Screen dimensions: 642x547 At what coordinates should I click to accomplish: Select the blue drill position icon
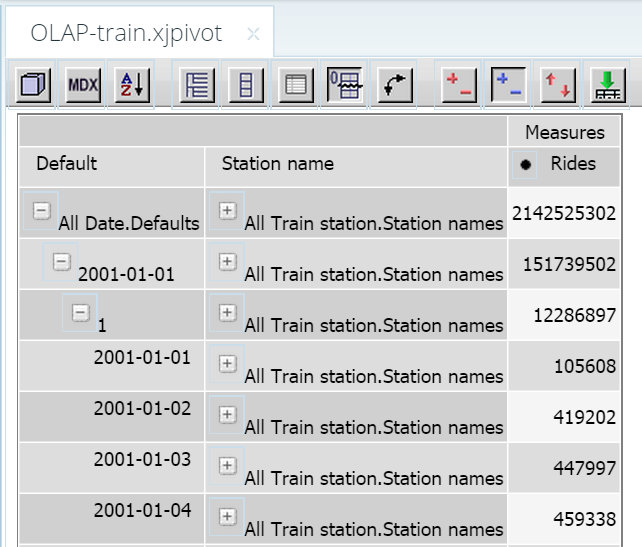(x=509, y=85)
